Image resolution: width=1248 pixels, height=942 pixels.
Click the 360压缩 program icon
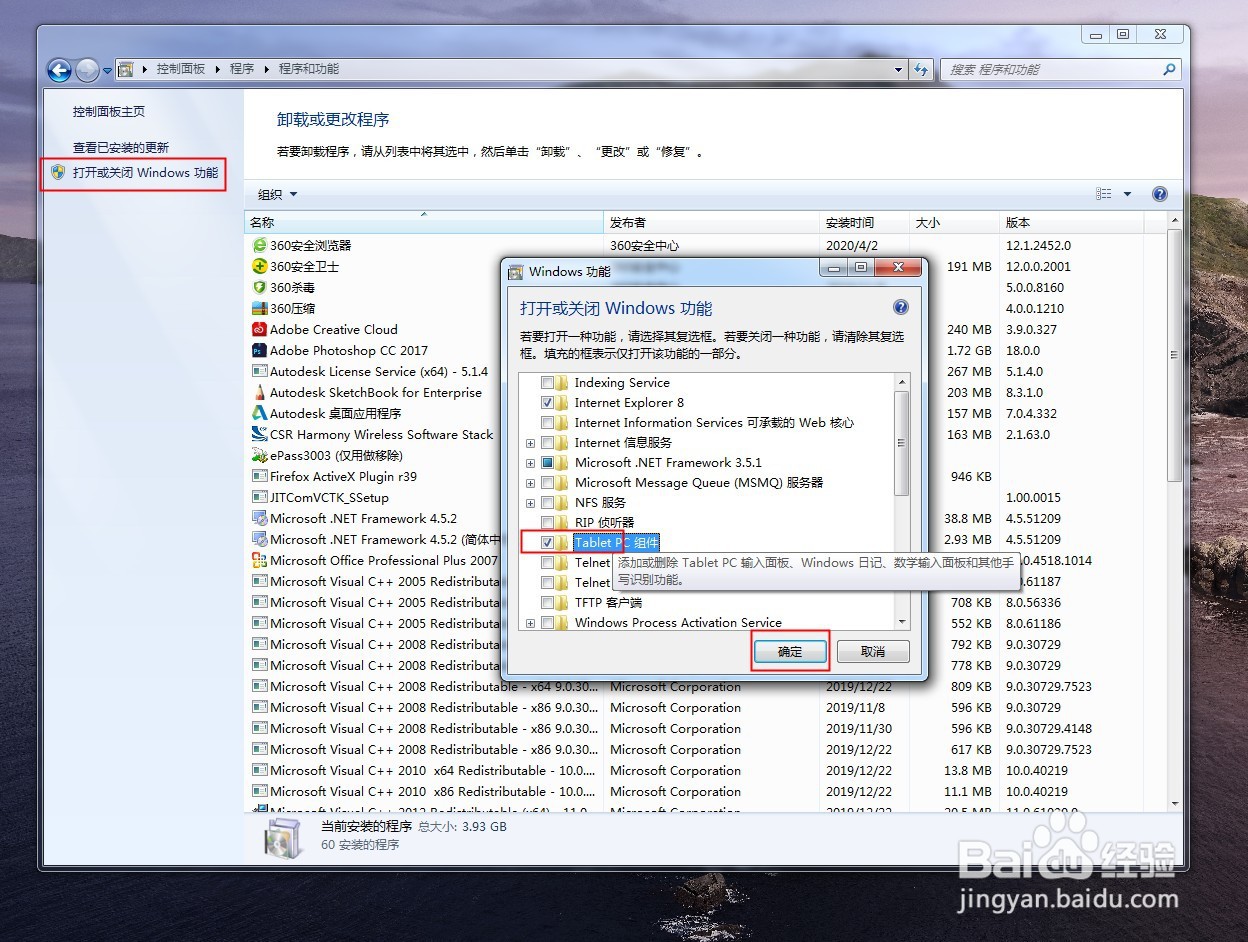[260, 308]
